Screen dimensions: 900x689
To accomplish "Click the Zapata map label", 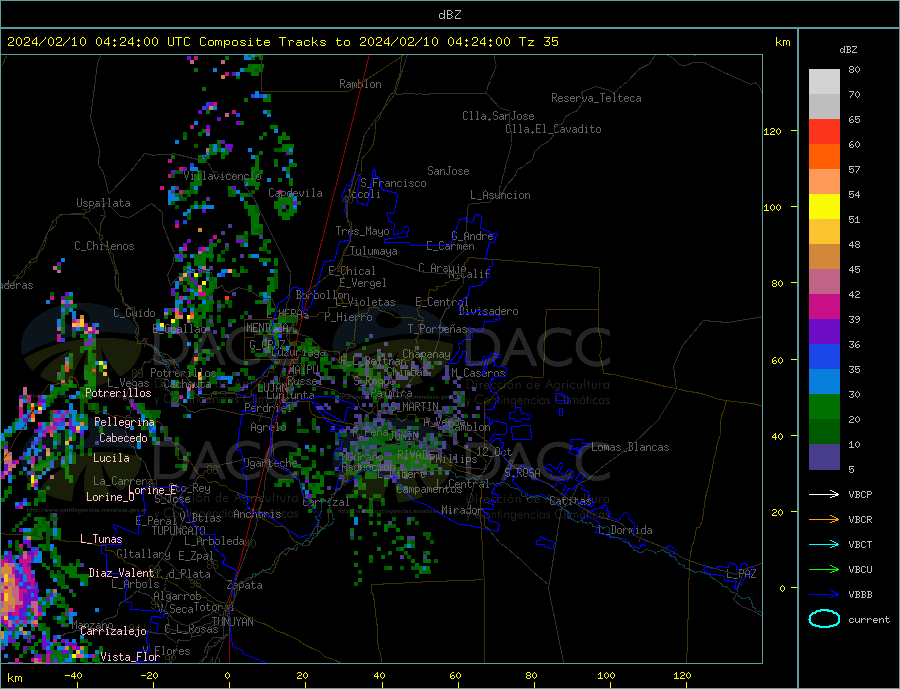I will point(245,585).
